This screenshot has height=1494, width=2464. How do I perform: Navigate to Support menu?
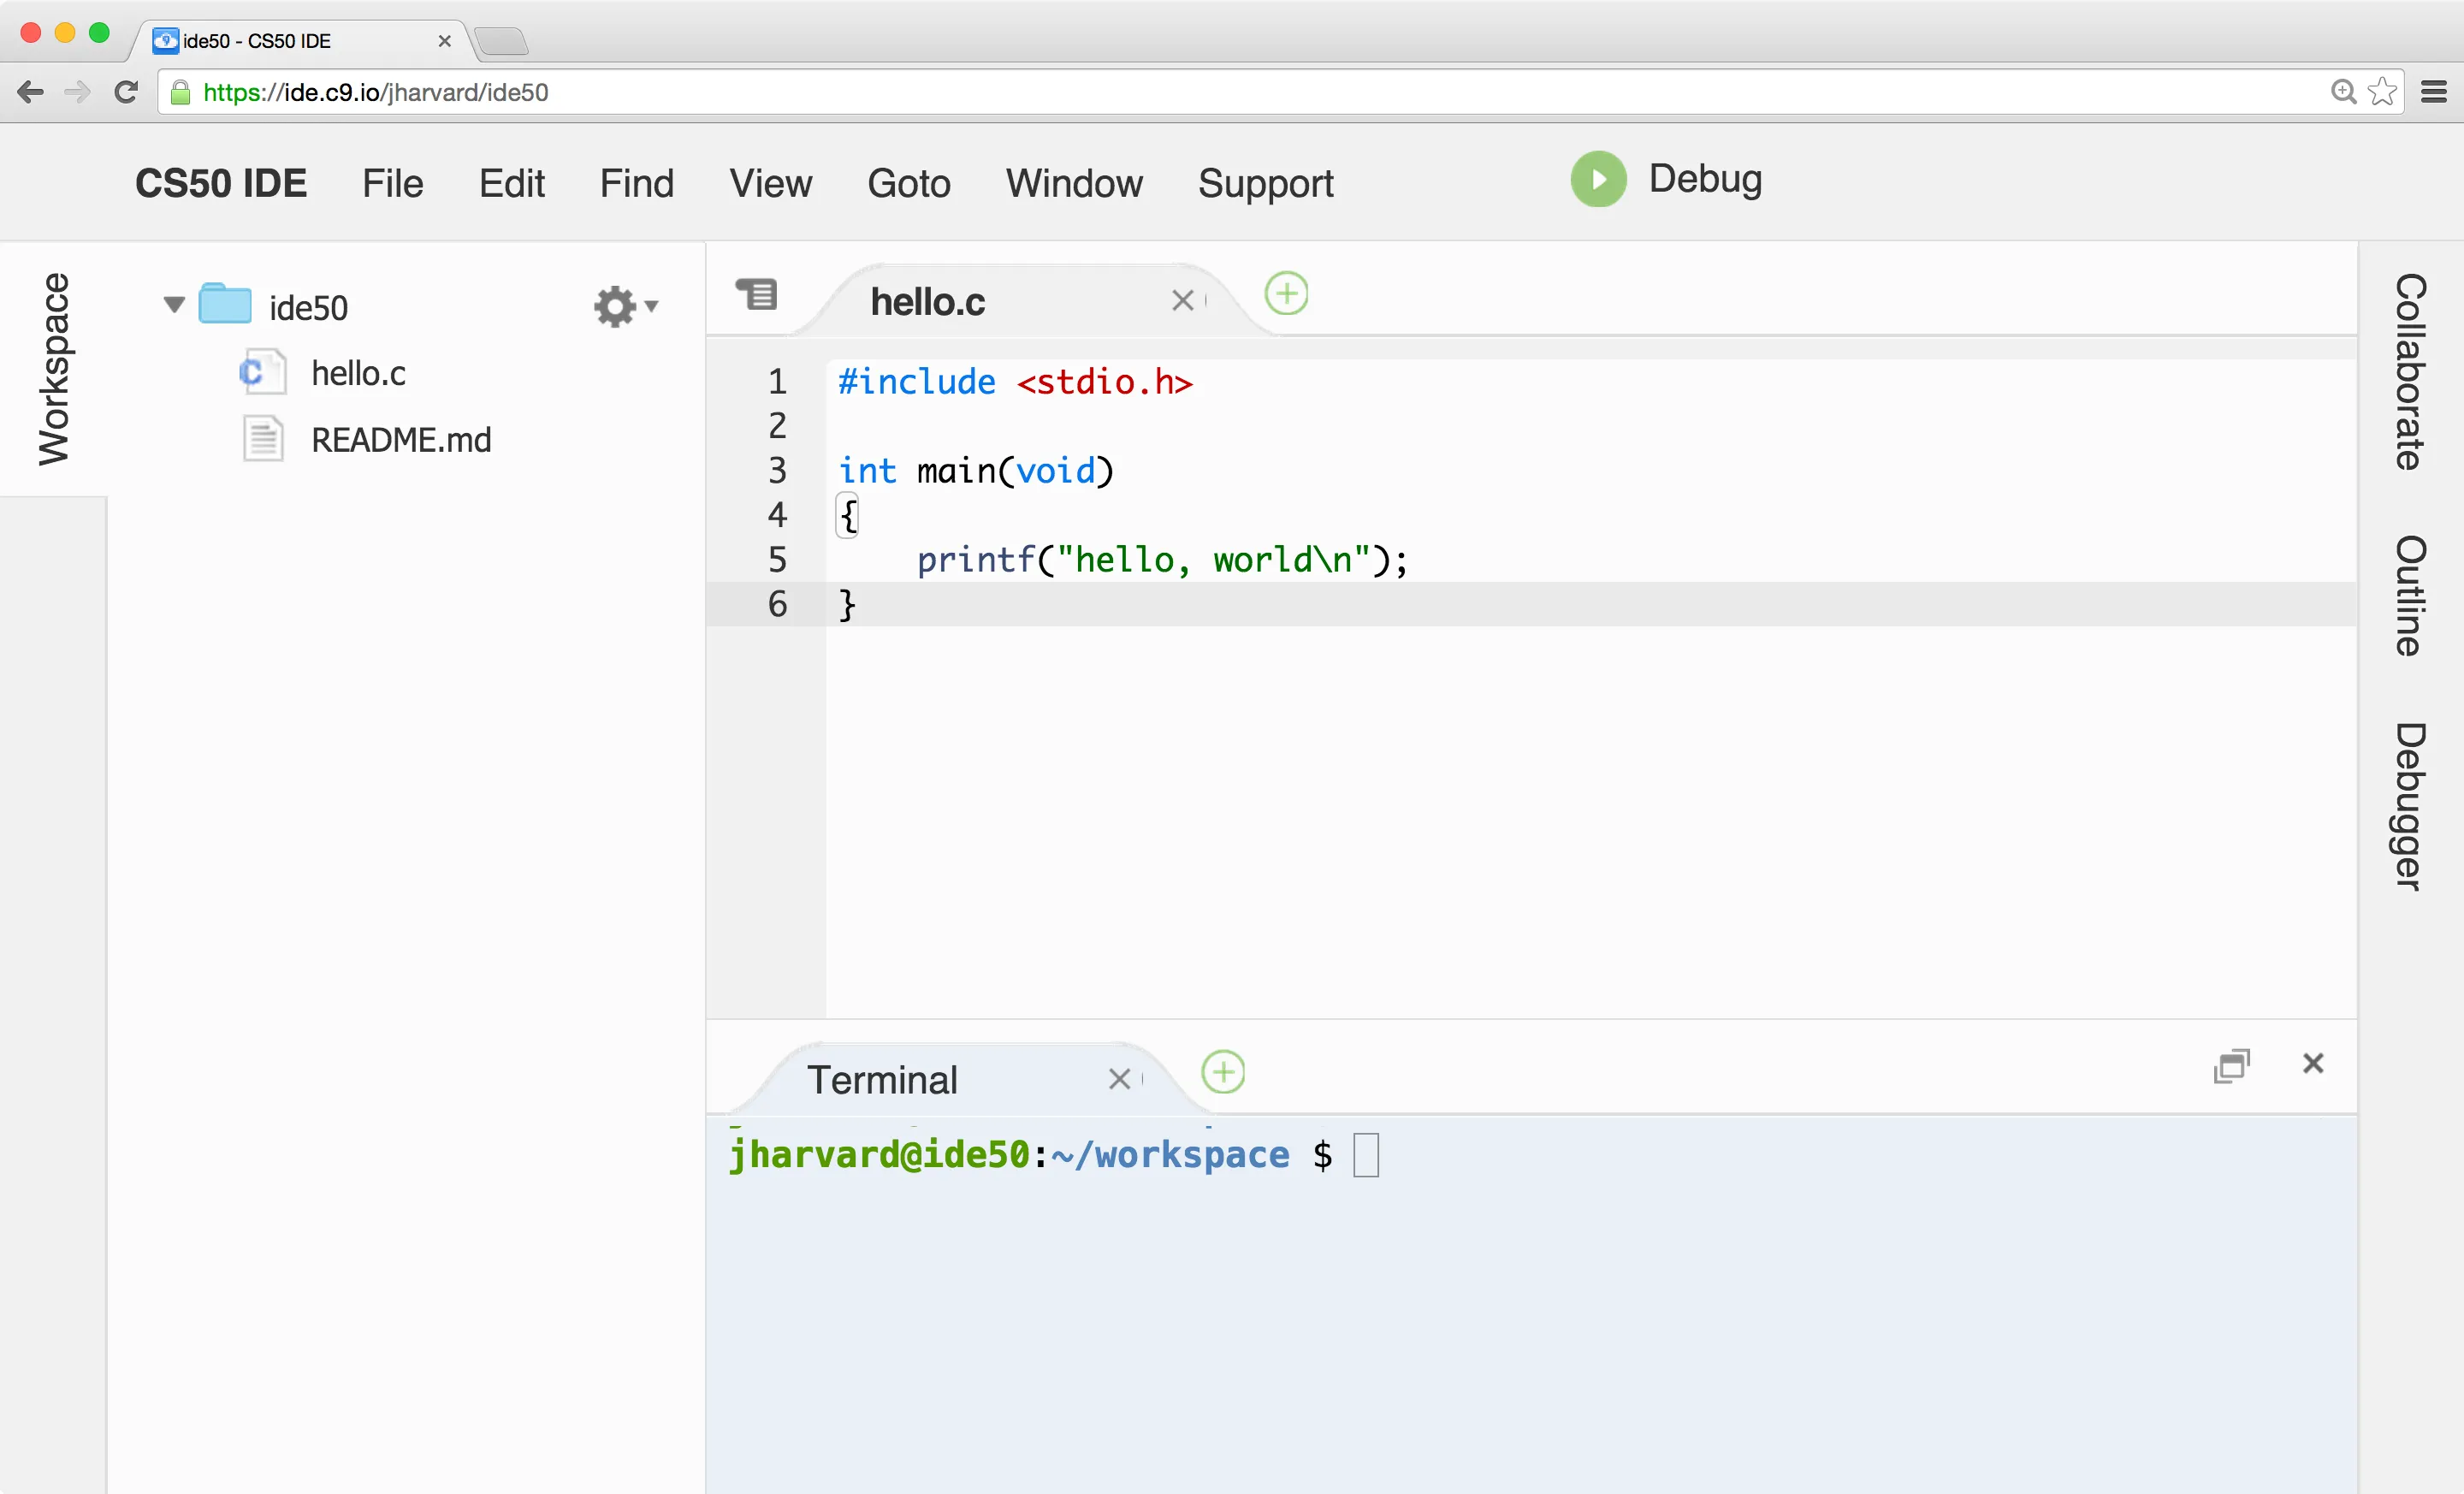click(1265, 183)
